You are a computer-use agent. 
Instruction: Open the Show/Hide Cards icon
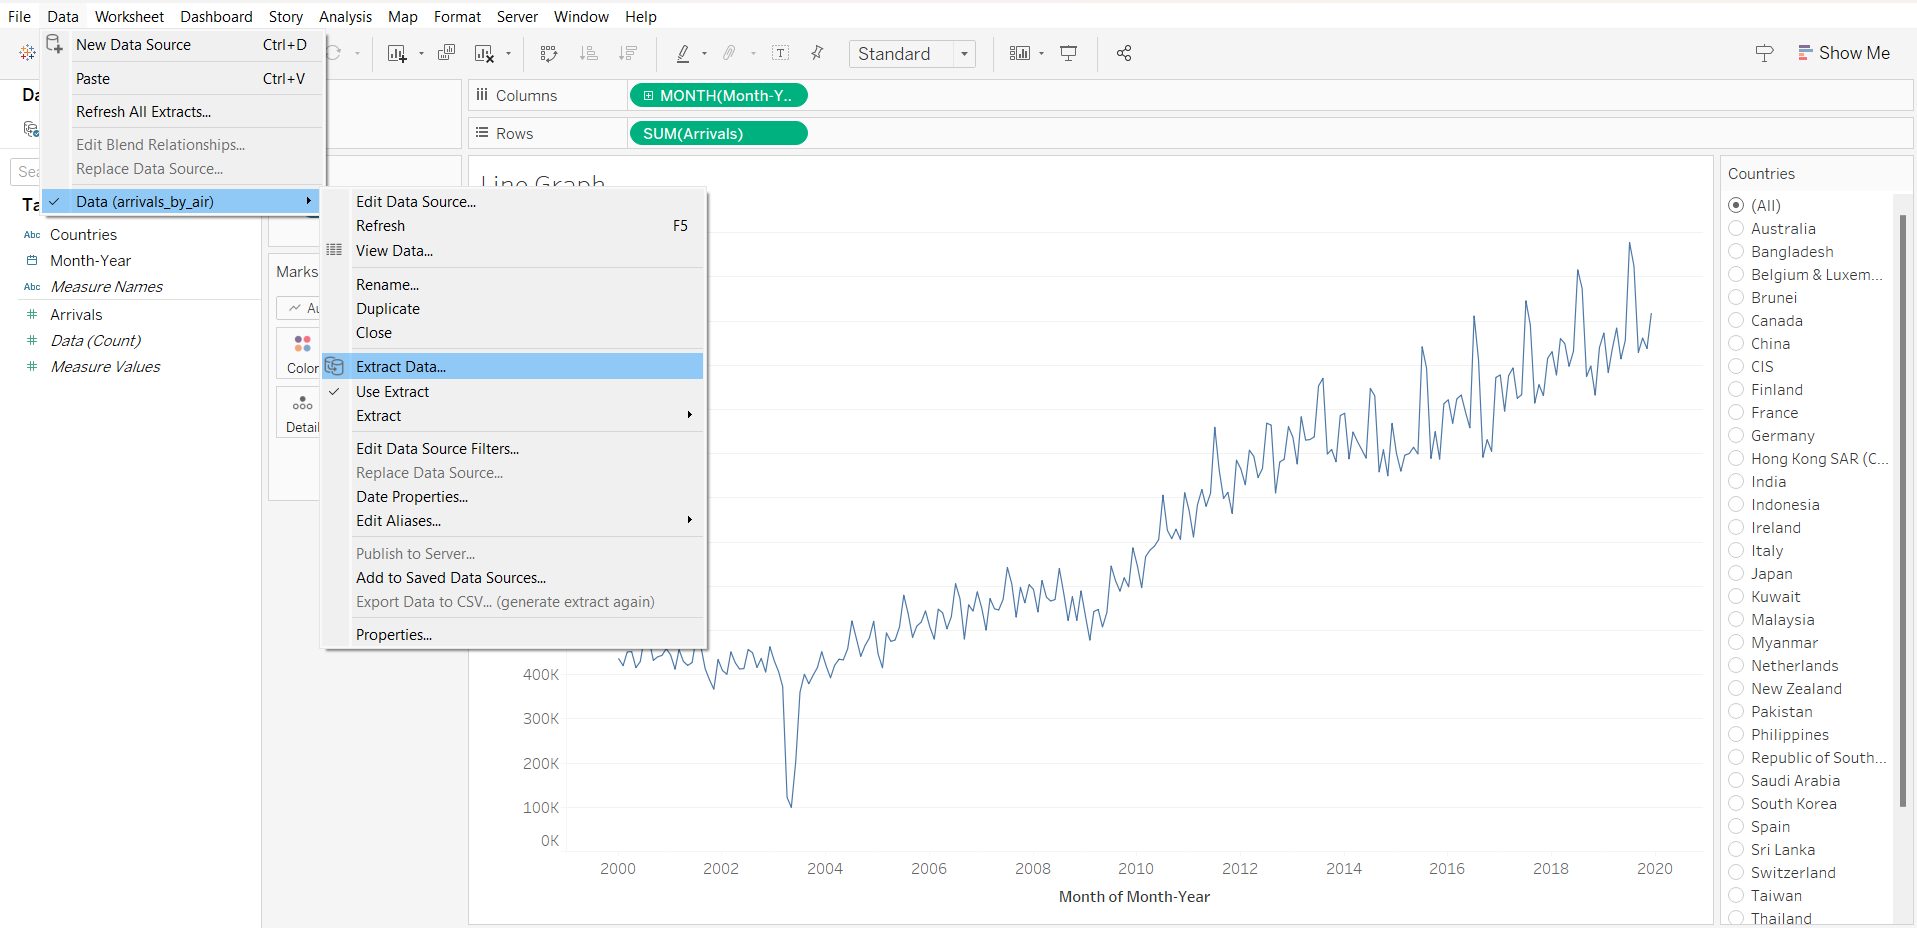coord(1019,54)
